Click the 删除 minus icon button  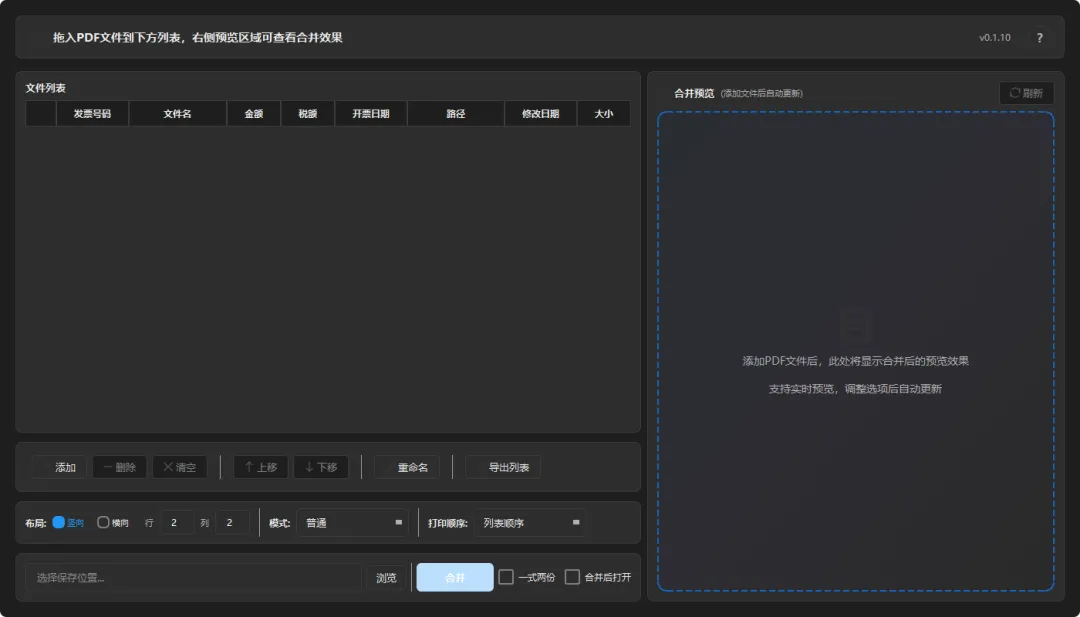120,467
